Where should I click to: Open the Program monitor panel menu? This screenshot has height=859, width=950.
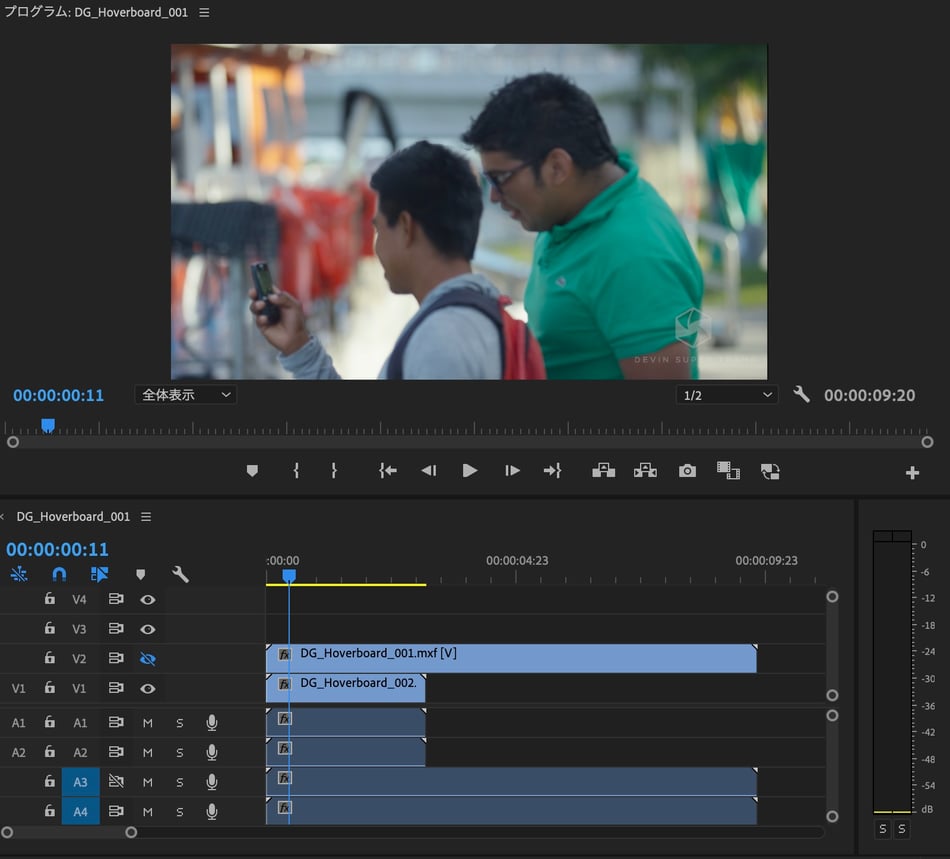[x=205, y=13]
